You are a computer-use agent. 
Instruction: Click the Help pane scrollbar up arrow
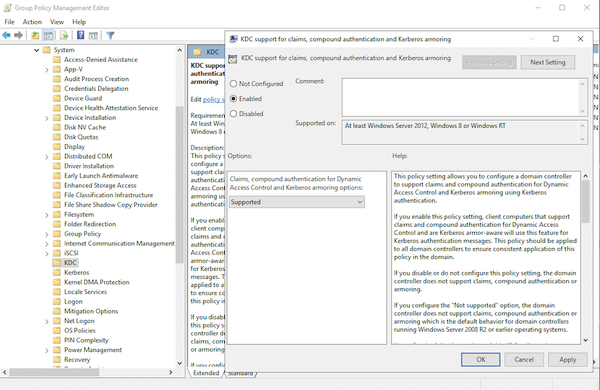(585, 176)
